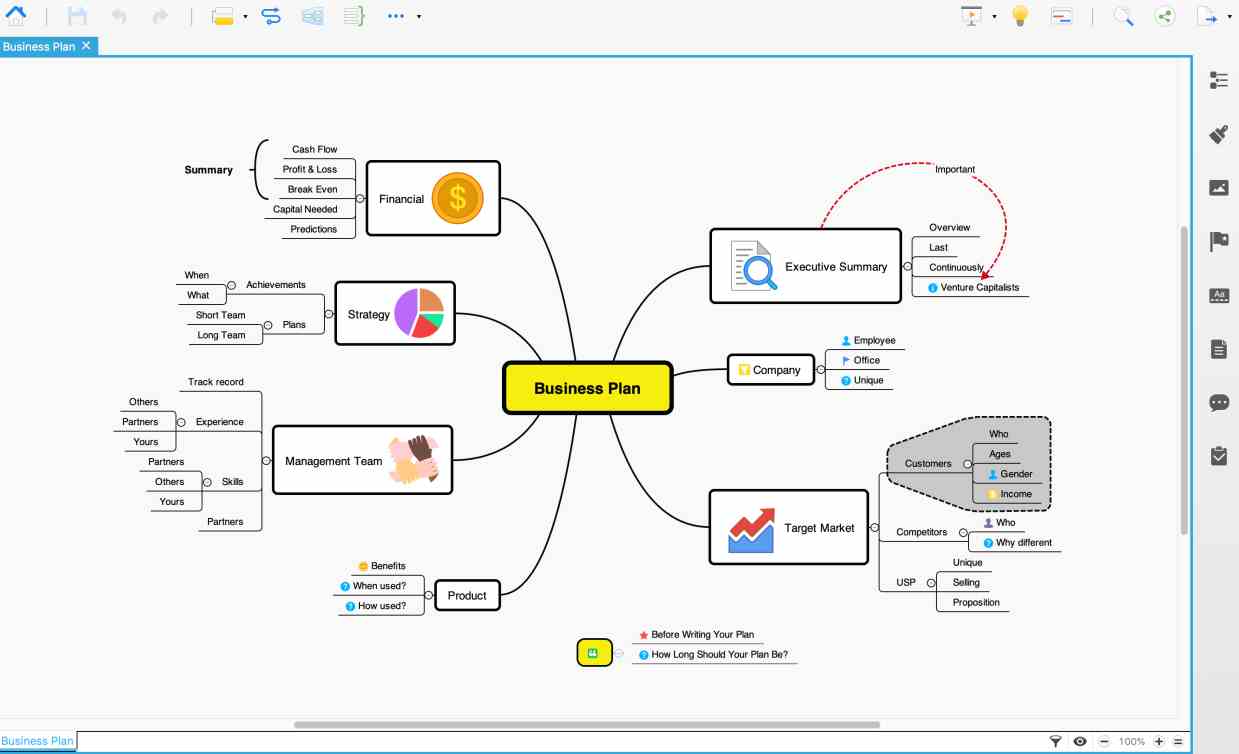
Task: Collapse the Executive Summary branch toggle
Action: point(907,267)
